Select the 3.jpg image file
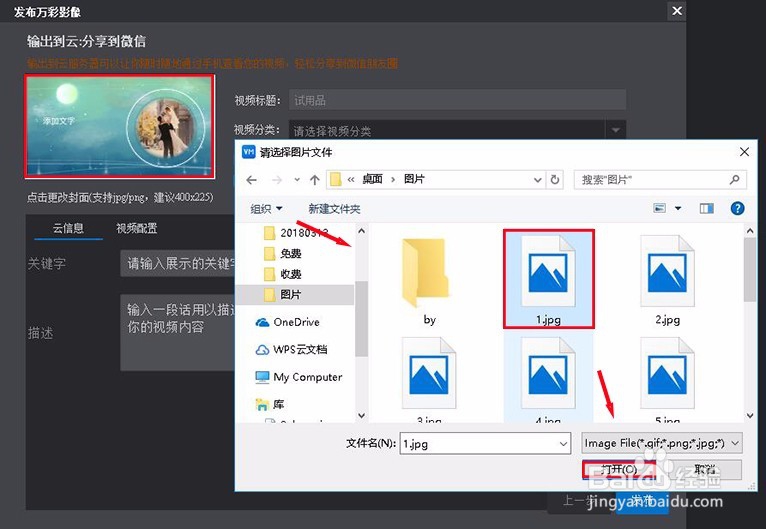 tap(429, 380)
